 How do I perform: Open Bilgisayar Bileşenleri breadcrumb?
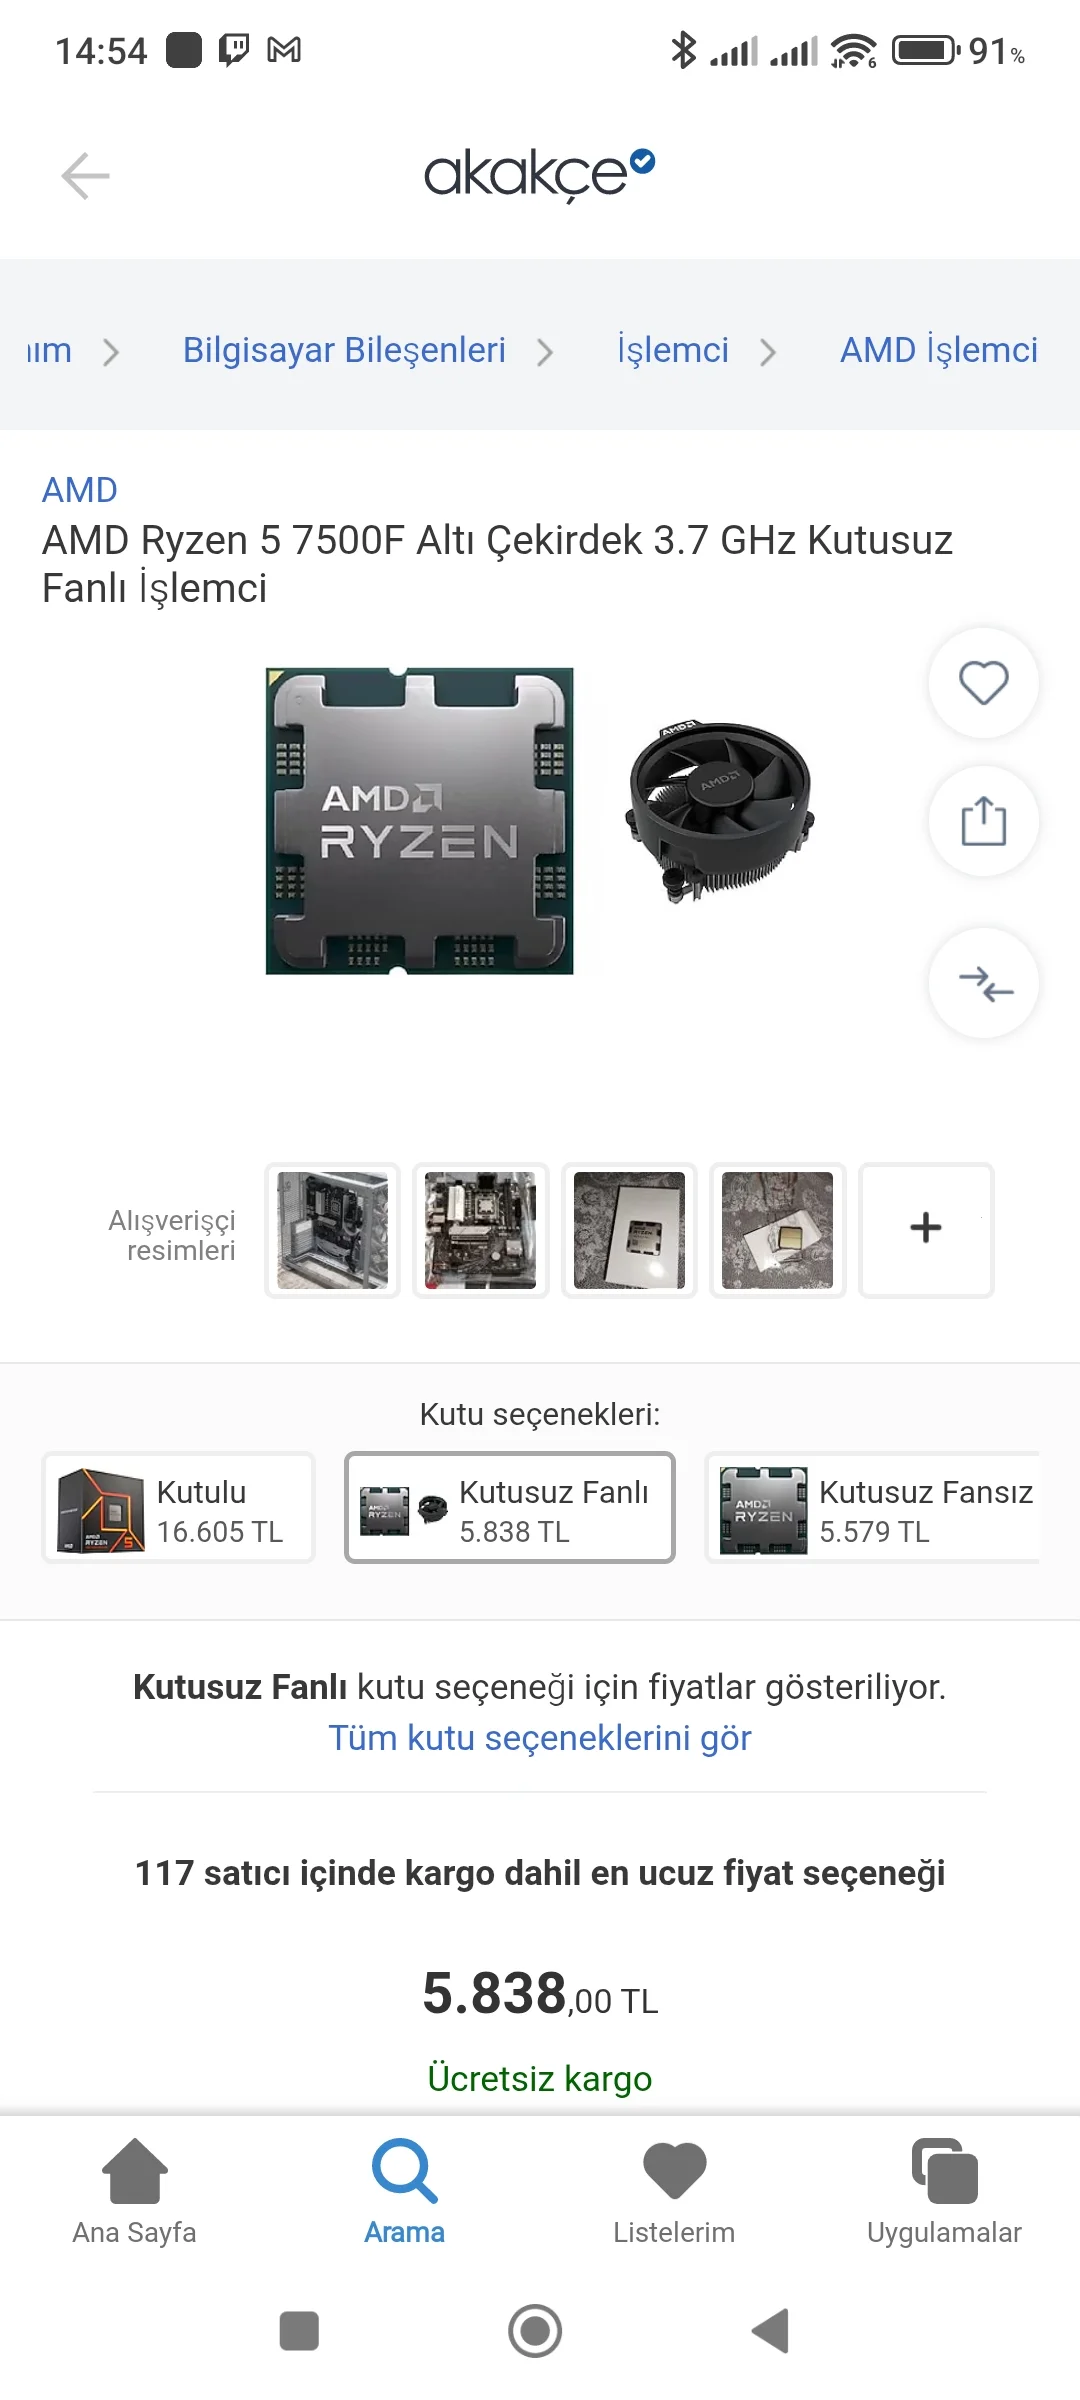coord(344,350)
